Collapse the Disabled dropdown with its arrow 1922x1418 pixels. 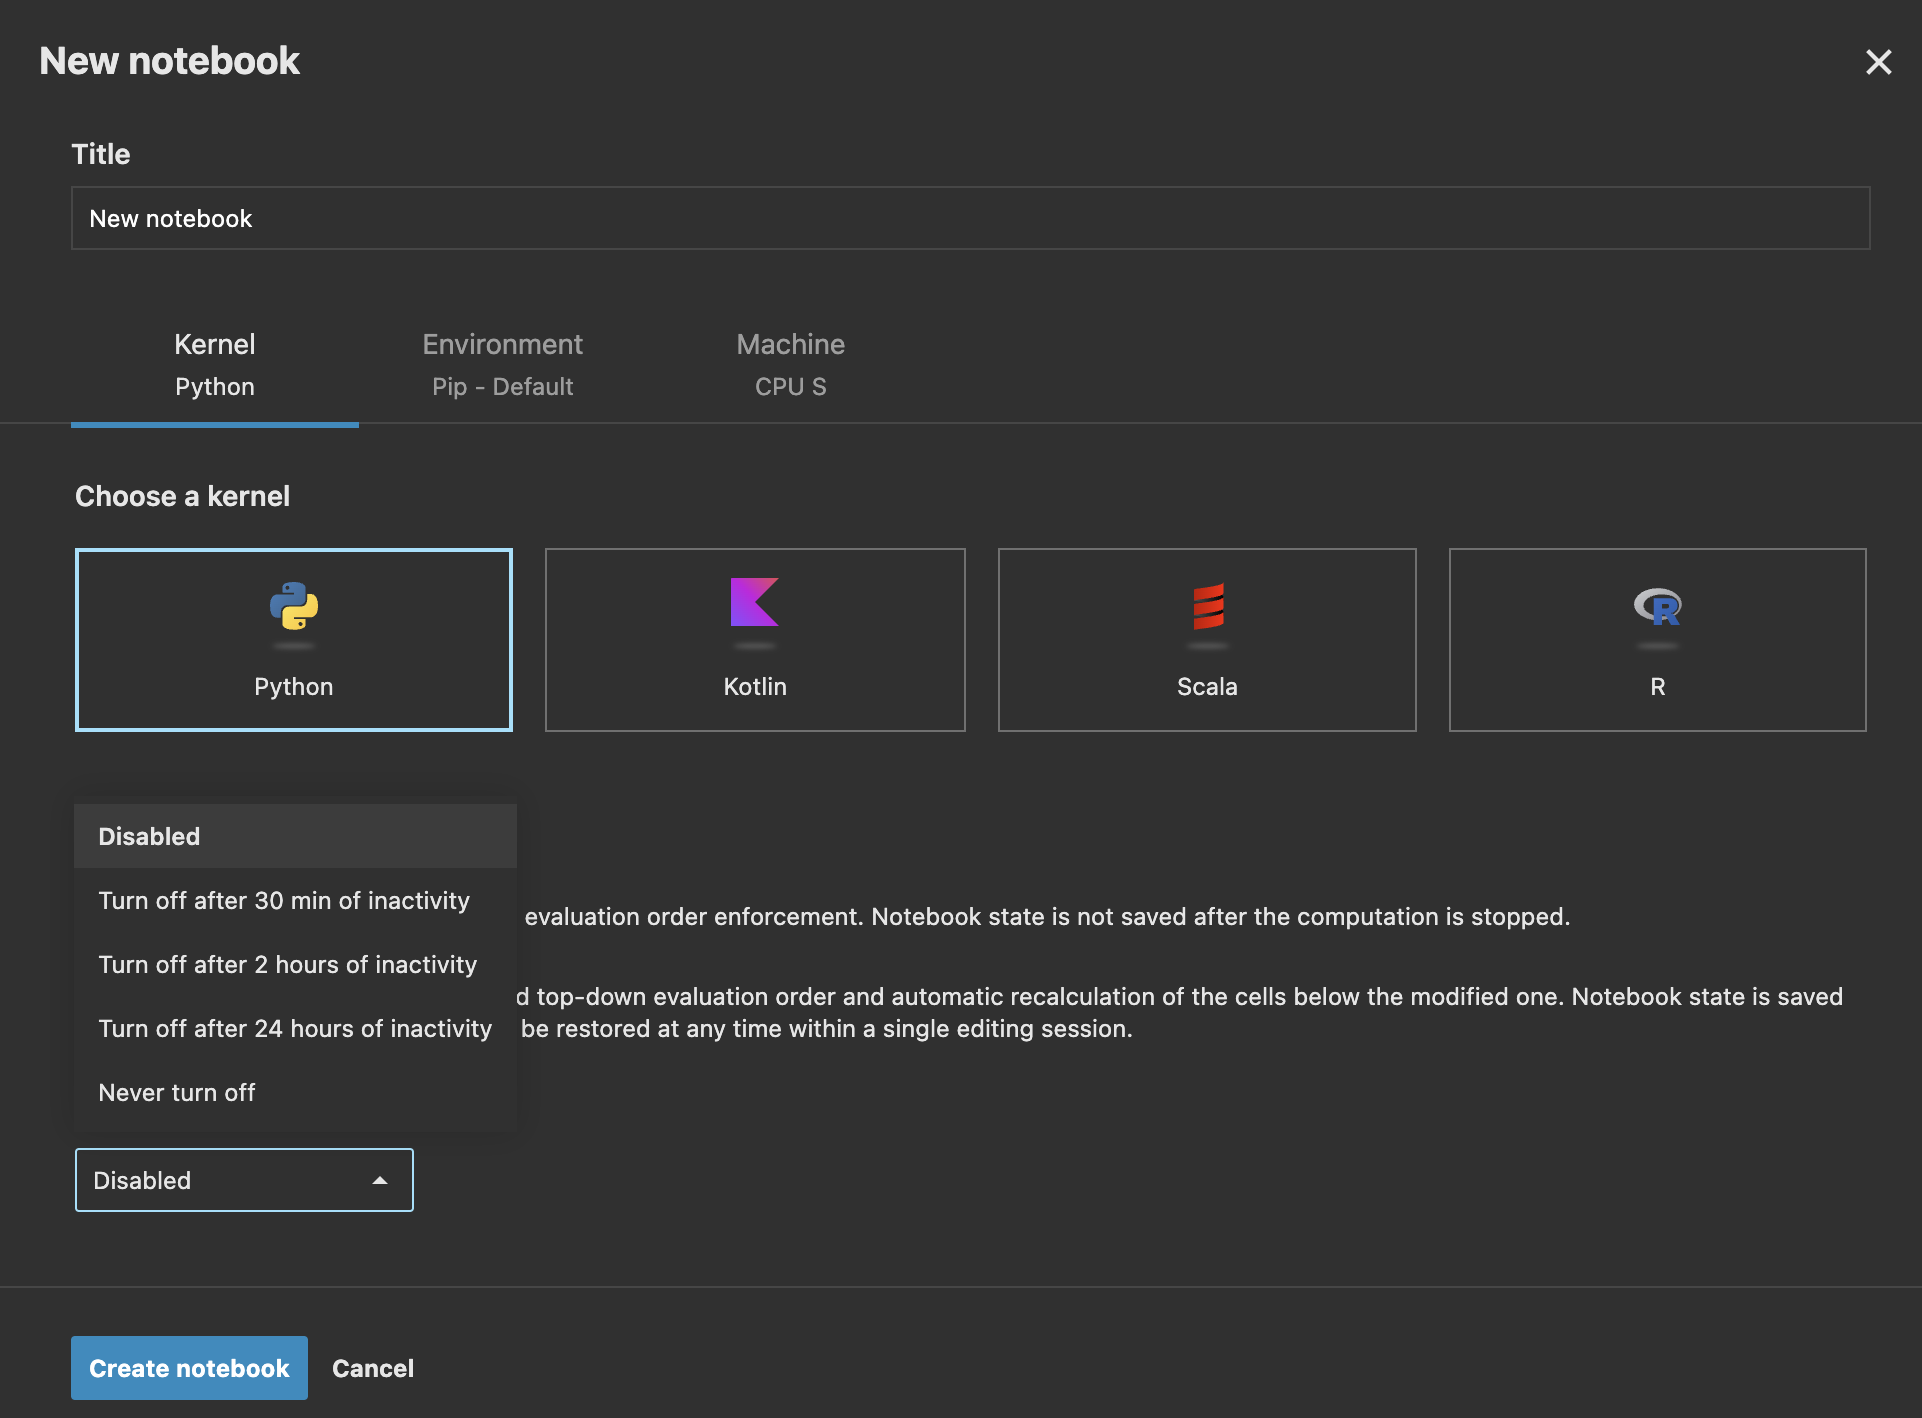380,1180
